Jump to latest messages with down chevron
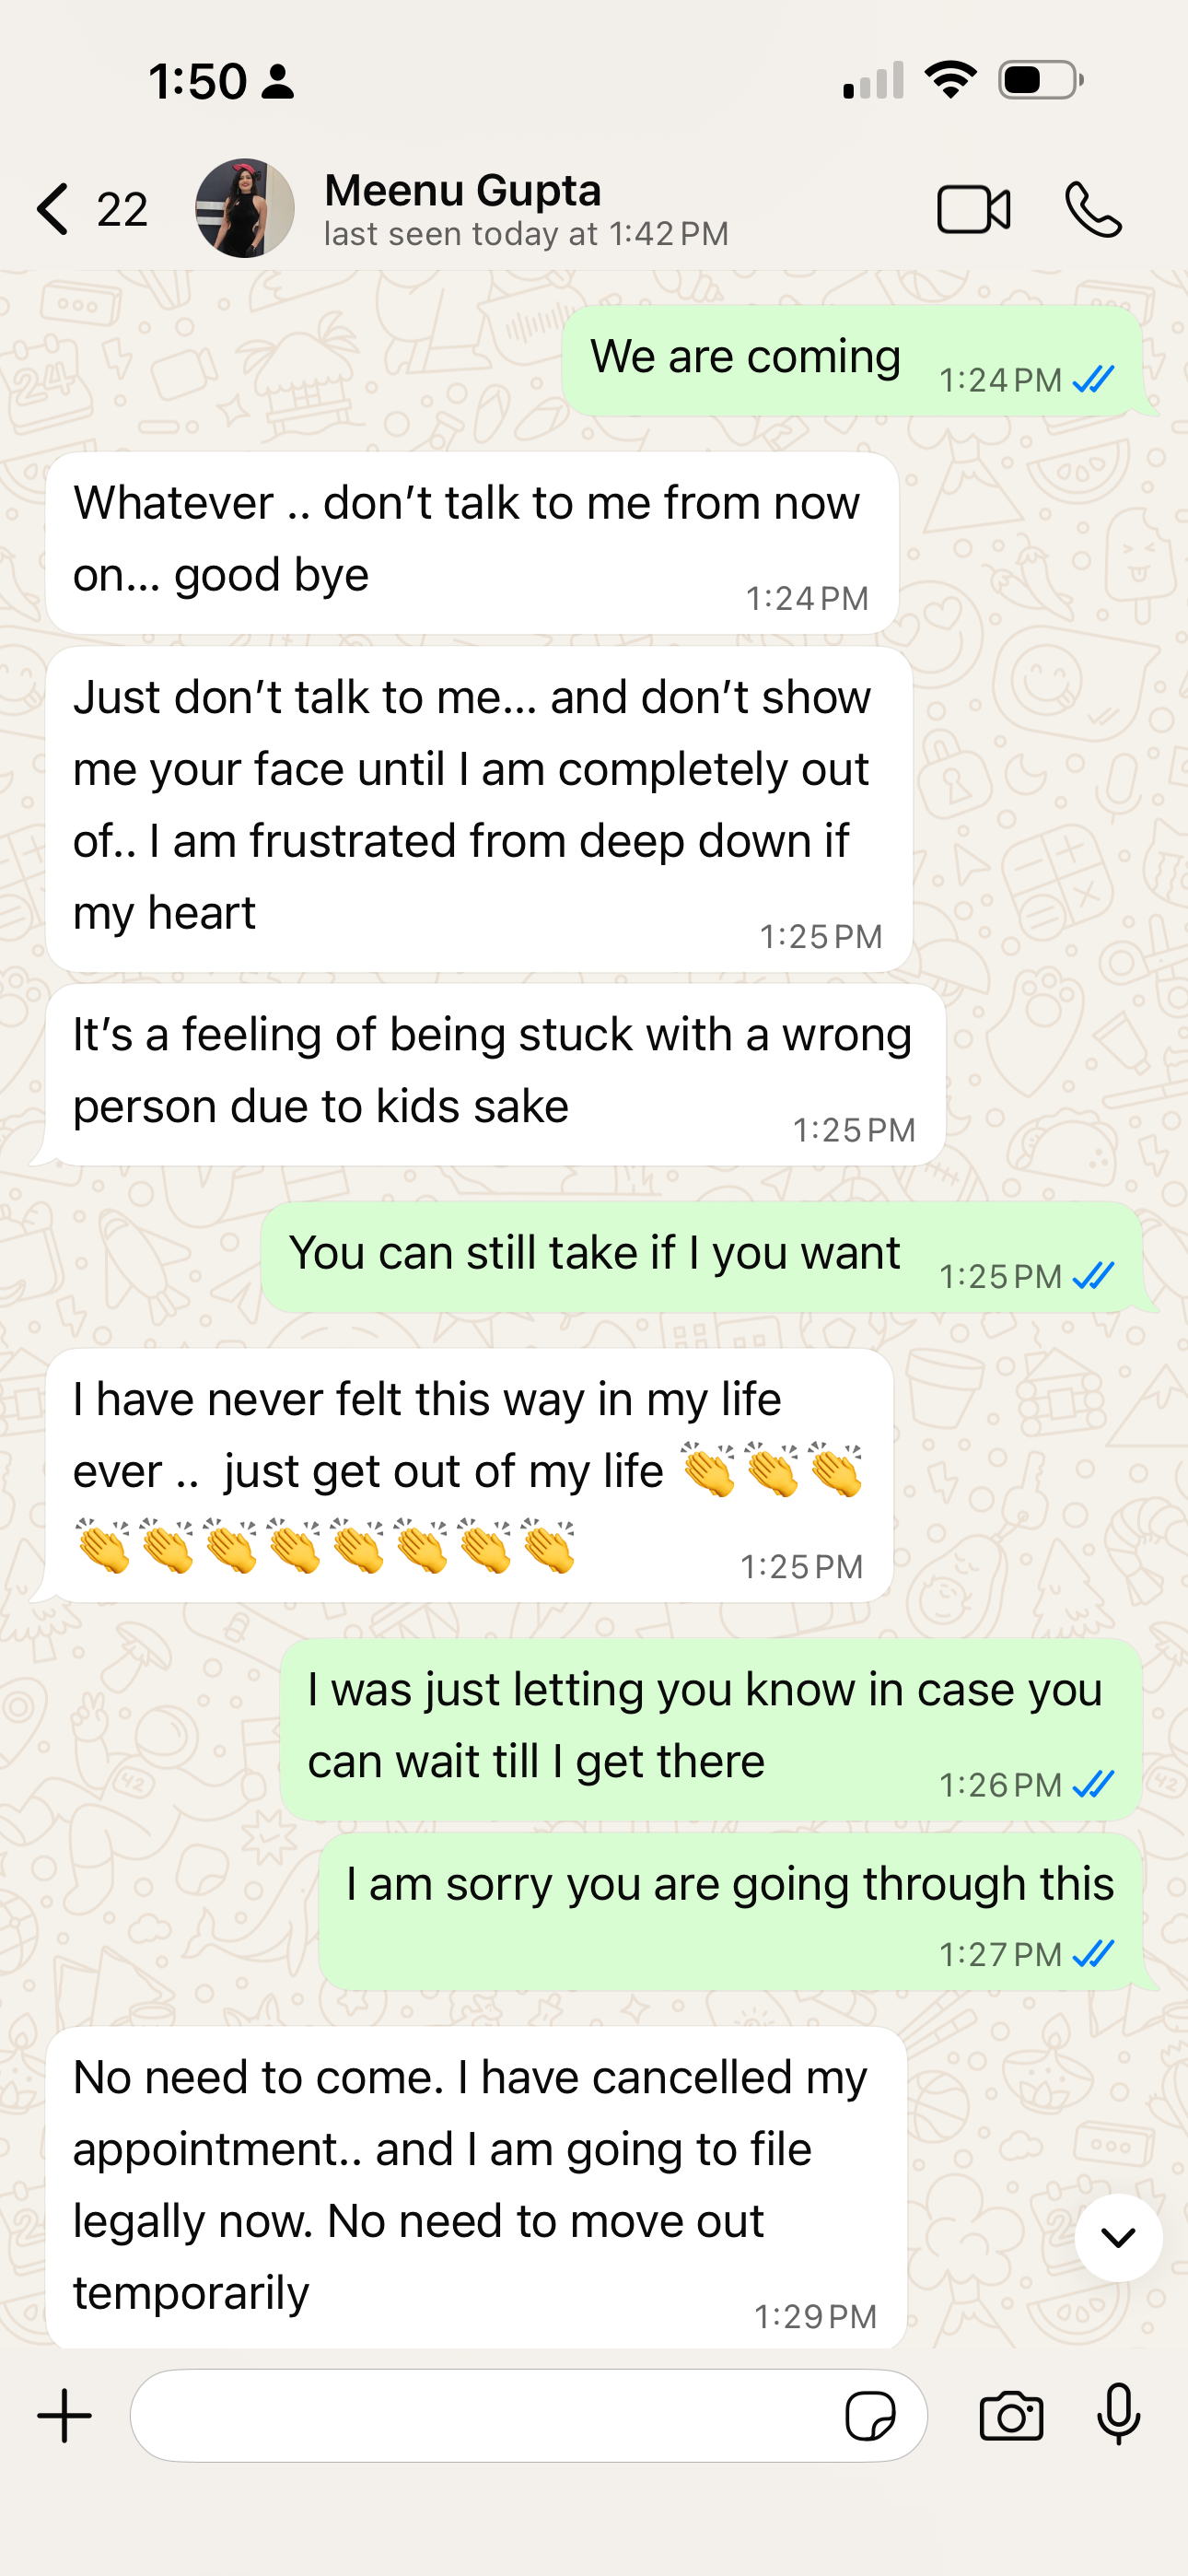This screenshot has height=2576, width=1188. click(1118, 2237)
